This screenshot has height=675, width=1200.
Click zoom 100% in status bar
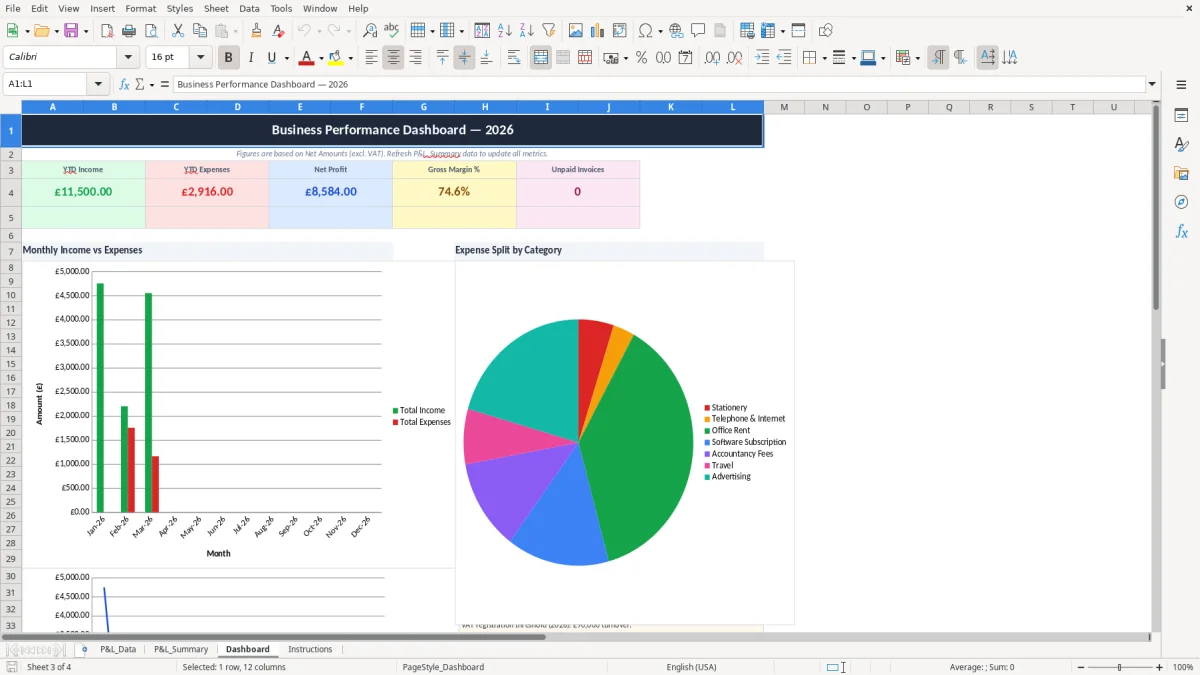pos(1183,667)
